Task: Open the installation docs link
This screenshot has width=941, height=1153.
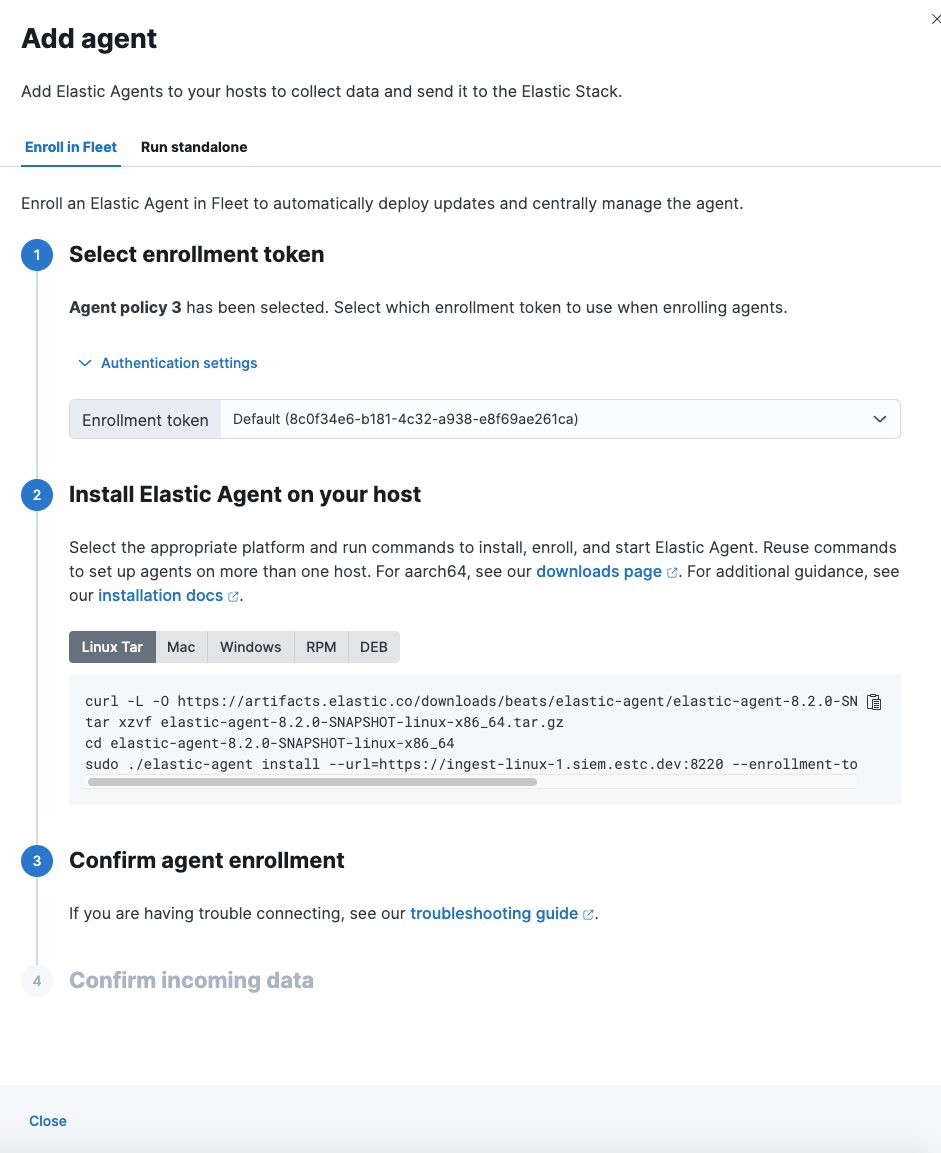Action: click(160, 595)
